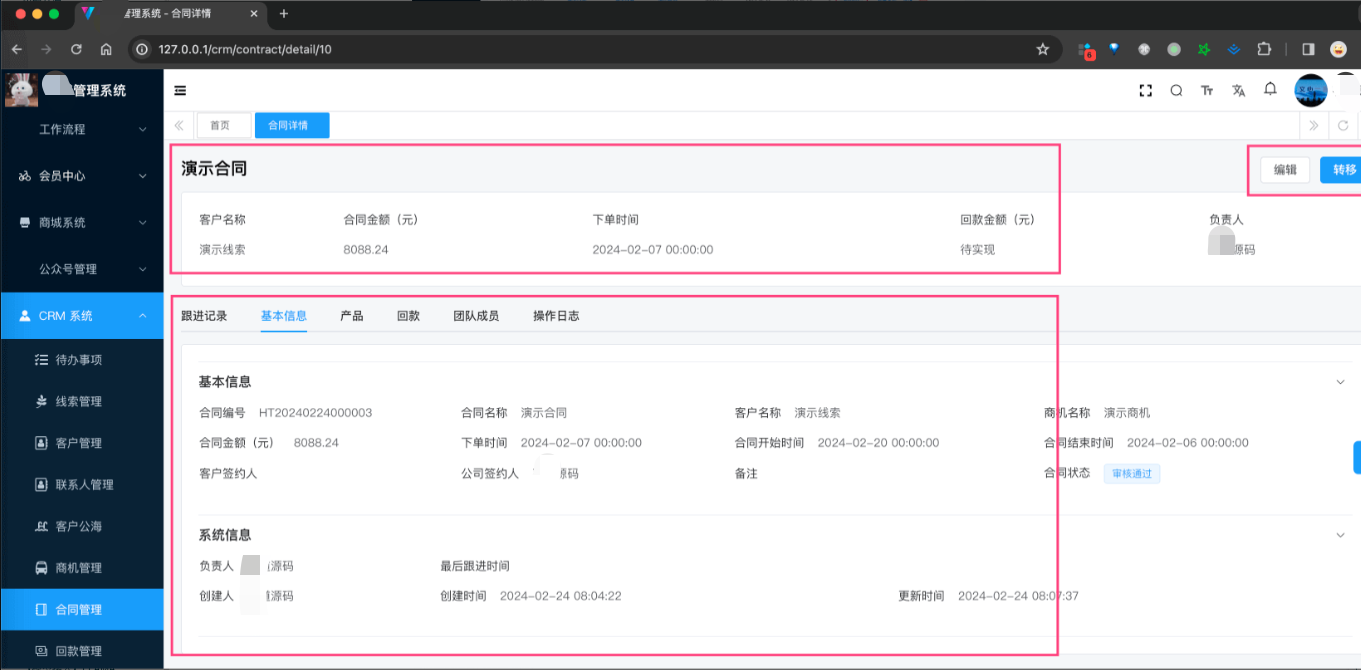This screenshot has height=670, width=1361.
Task: Click the scroll-tabs-left double chevron
Action: [x=179, y=125]
